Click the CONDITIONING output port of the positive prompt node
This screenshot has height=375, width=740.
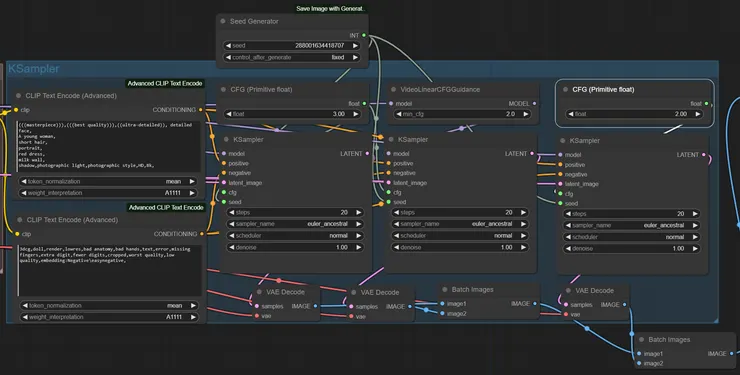pos(201,109)
